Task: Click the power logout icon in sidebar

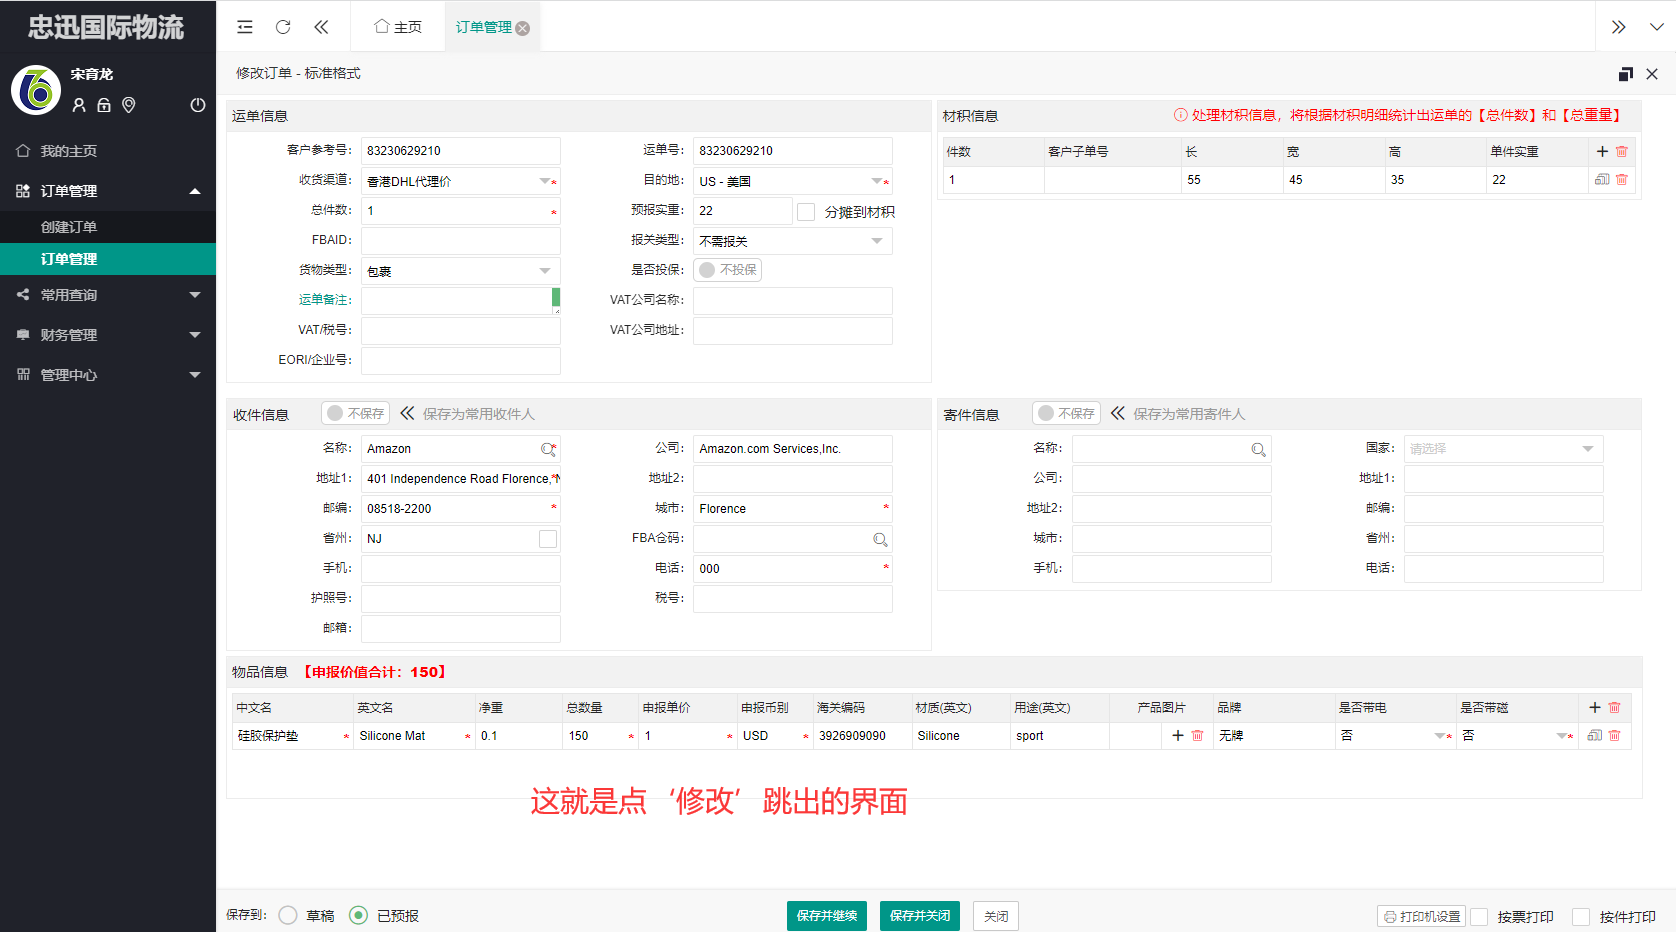Action: point(198,105)
